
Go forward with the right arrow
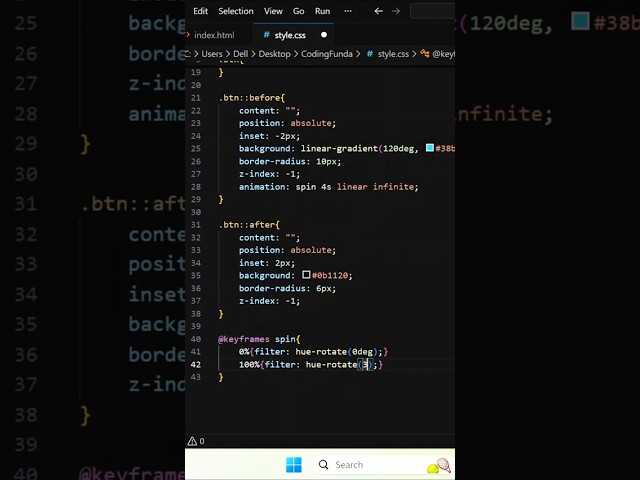[x=396, y=11]
